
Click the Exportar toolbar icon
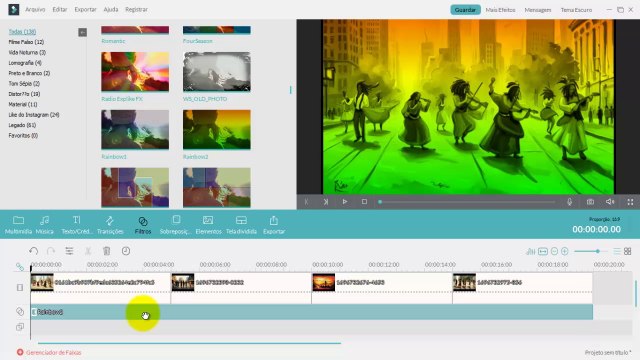pos(274,225)
